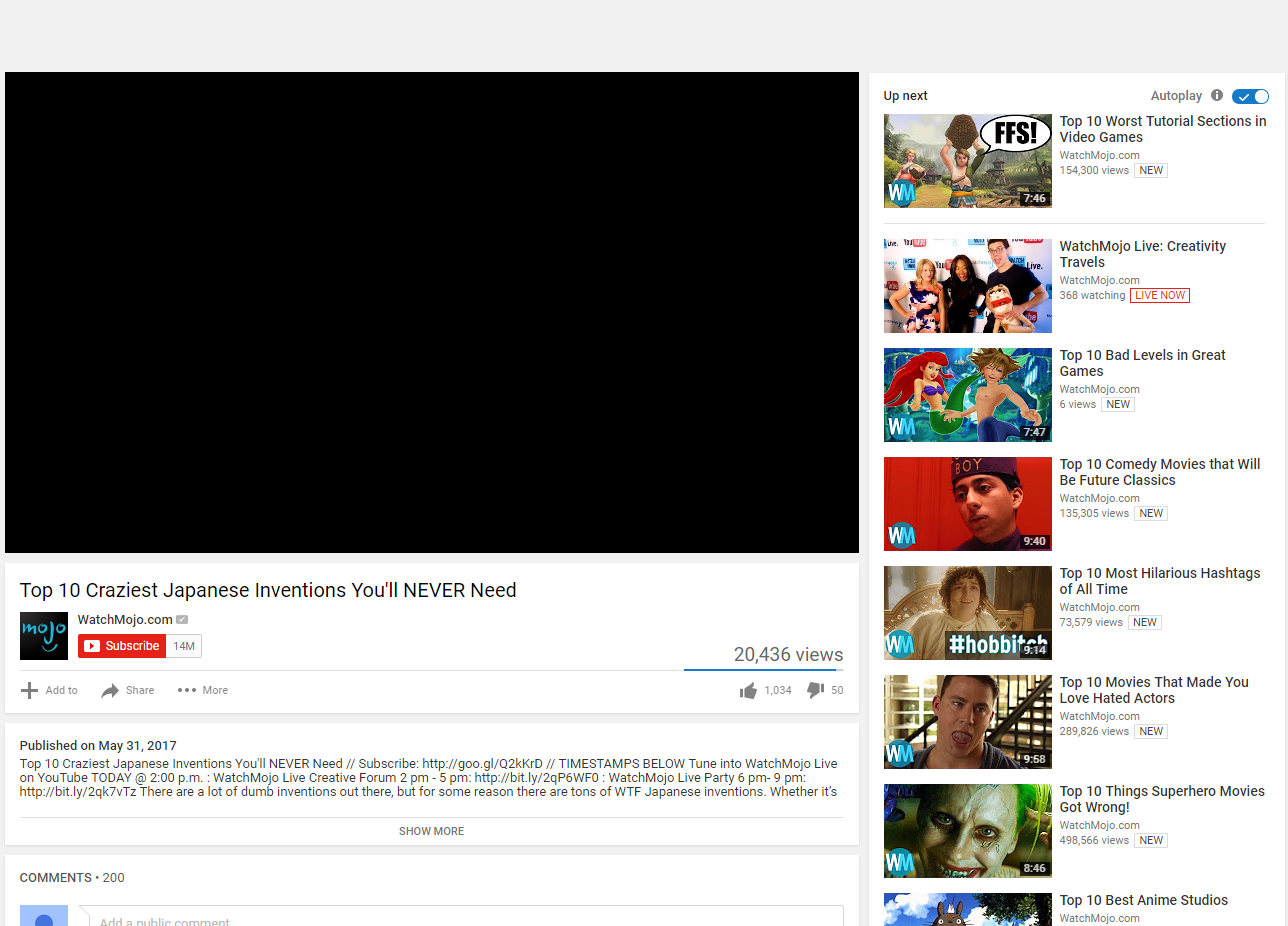Open Superhero Movies Got Wrong thumbnail
The image size is (1288, 926).
coord(968,831)
